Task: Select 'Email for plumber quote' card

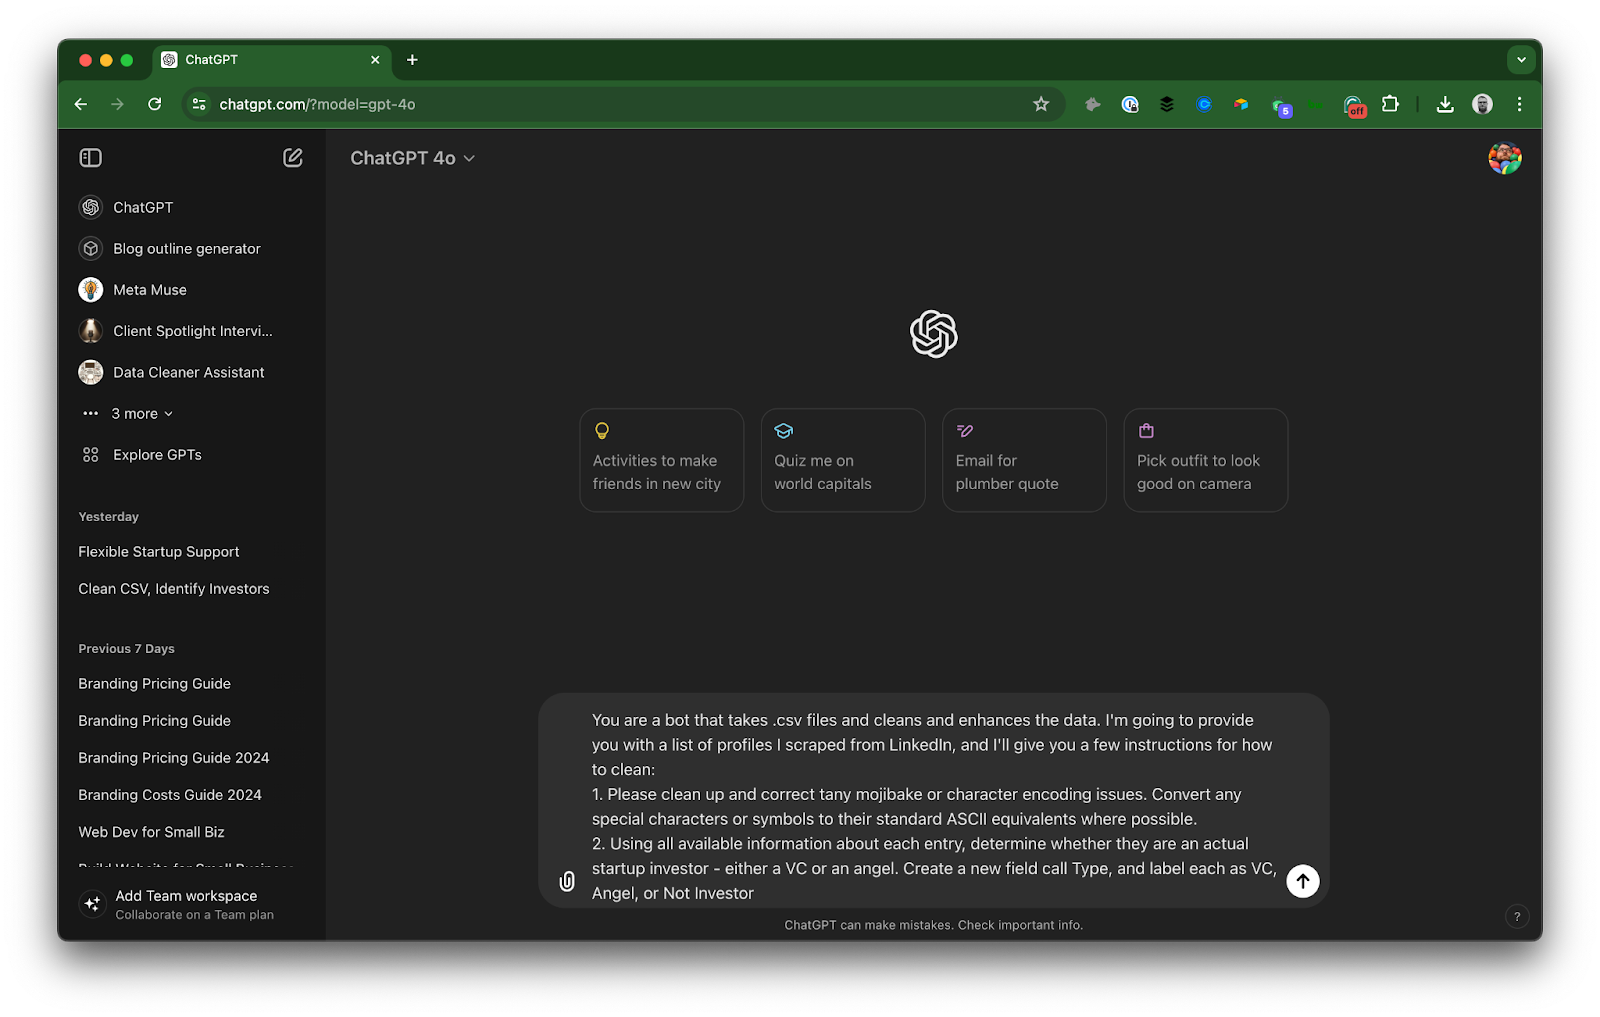Action: pyautogui.click(x=1024, y=460)
